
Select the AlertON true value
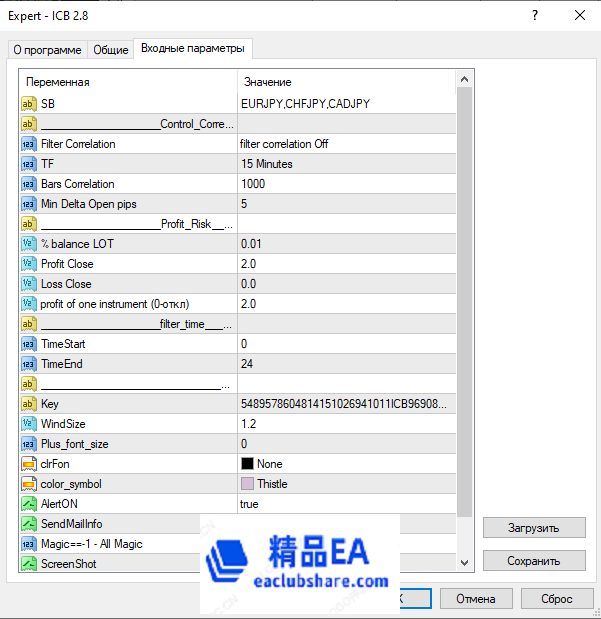point(345,504)
